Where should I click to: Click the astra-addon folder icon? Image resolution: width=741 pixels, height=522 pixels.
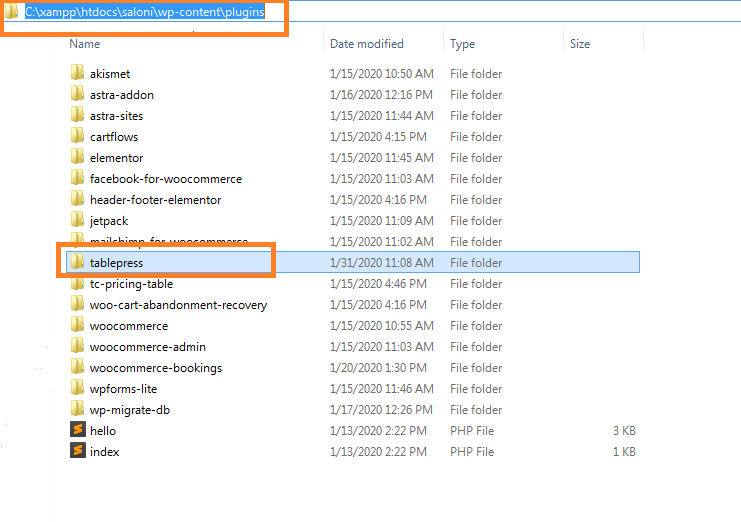pos(78,94)
